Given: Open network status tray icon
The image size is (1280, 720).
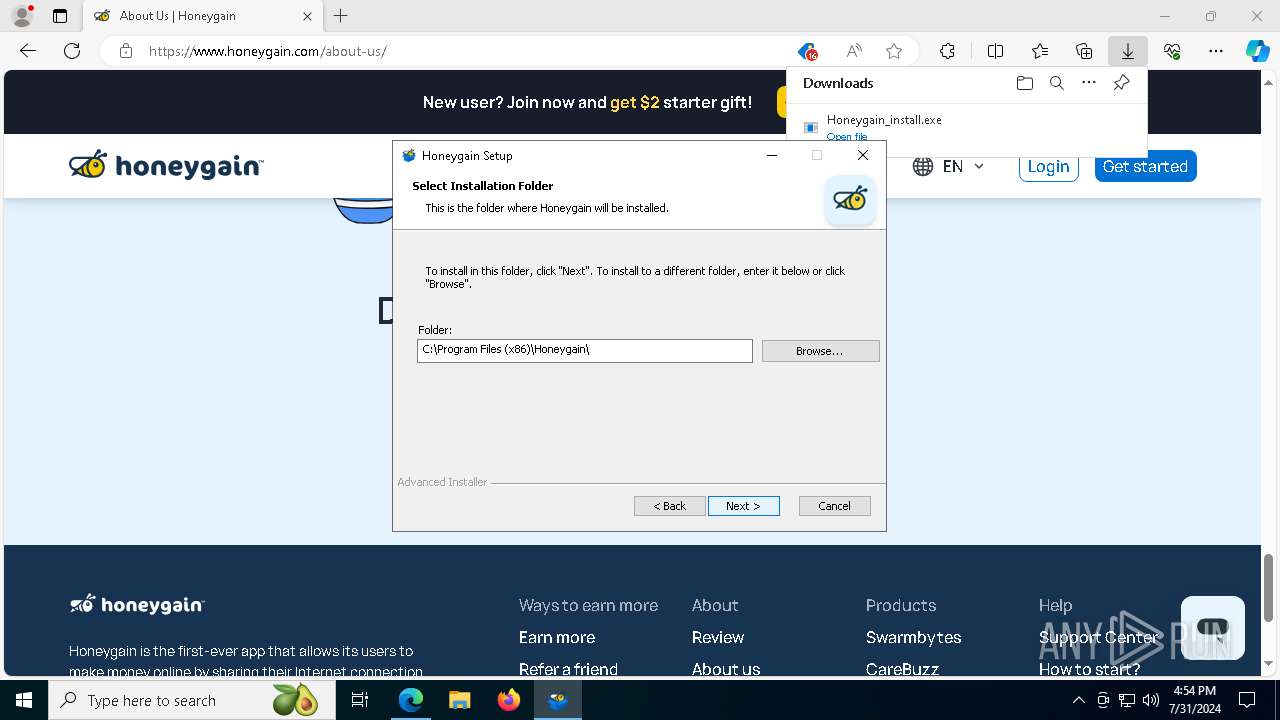Looking at the screenshot, I should coord(1127,700).
